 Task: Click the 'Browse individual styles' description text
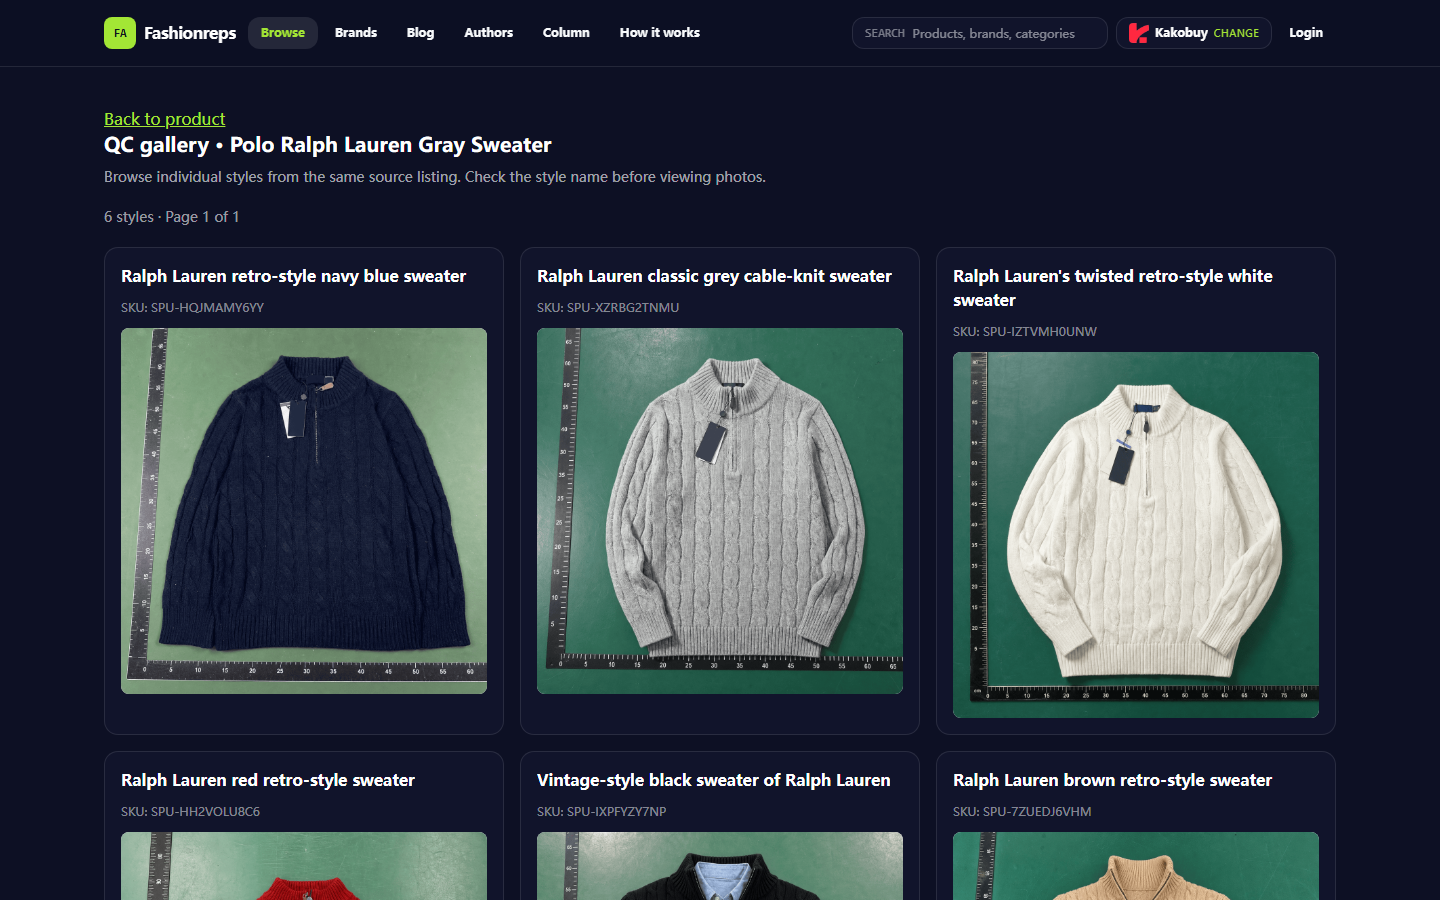[x=435, y=177]
